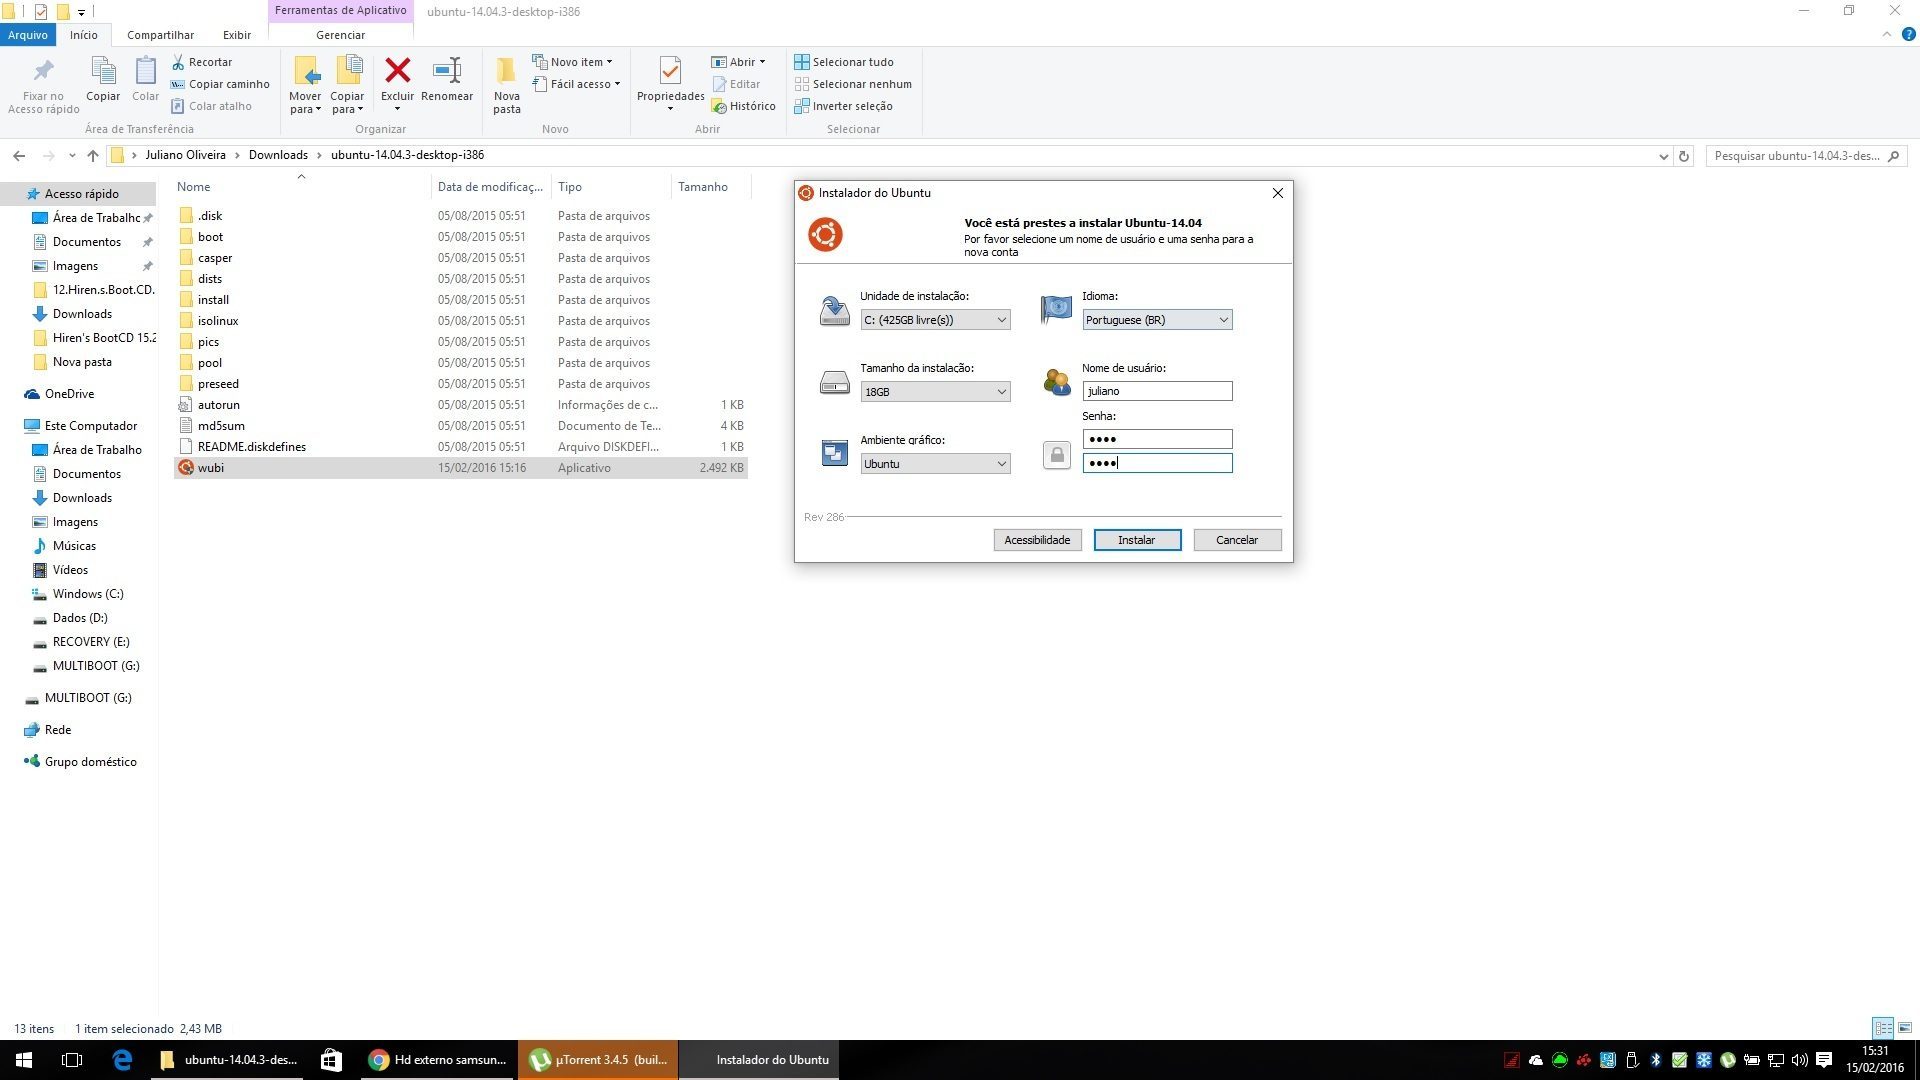
Task: Open the Windows Start button
Action: 24,1060
